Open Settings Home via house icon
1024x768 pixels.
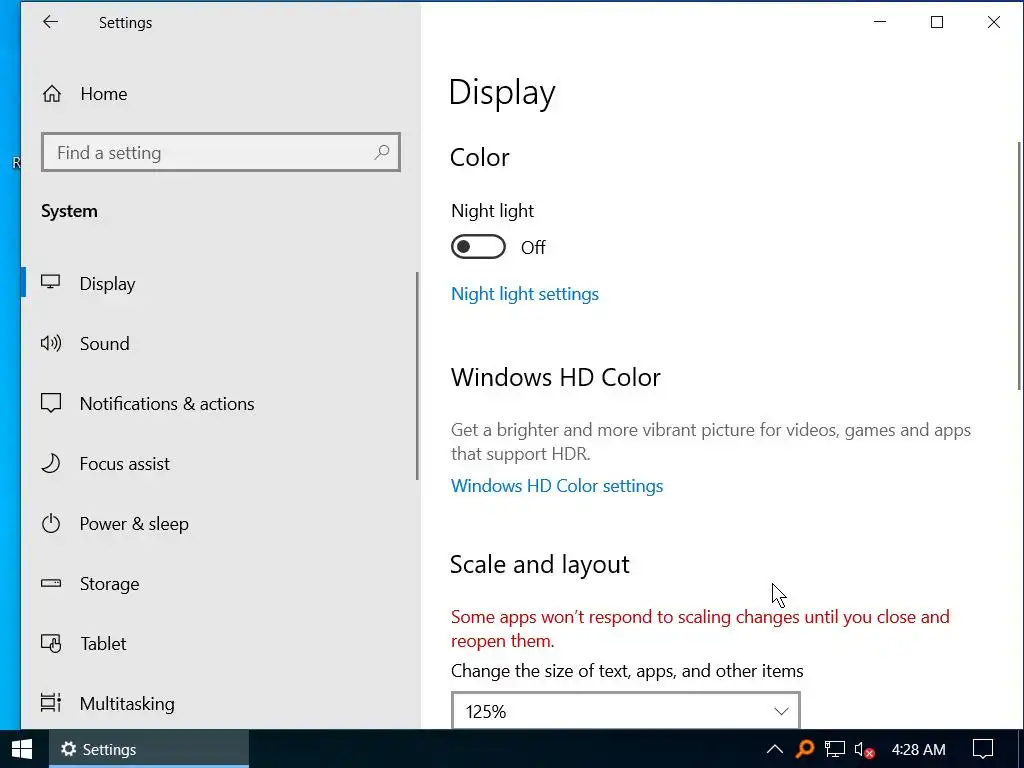click(52, 94)
